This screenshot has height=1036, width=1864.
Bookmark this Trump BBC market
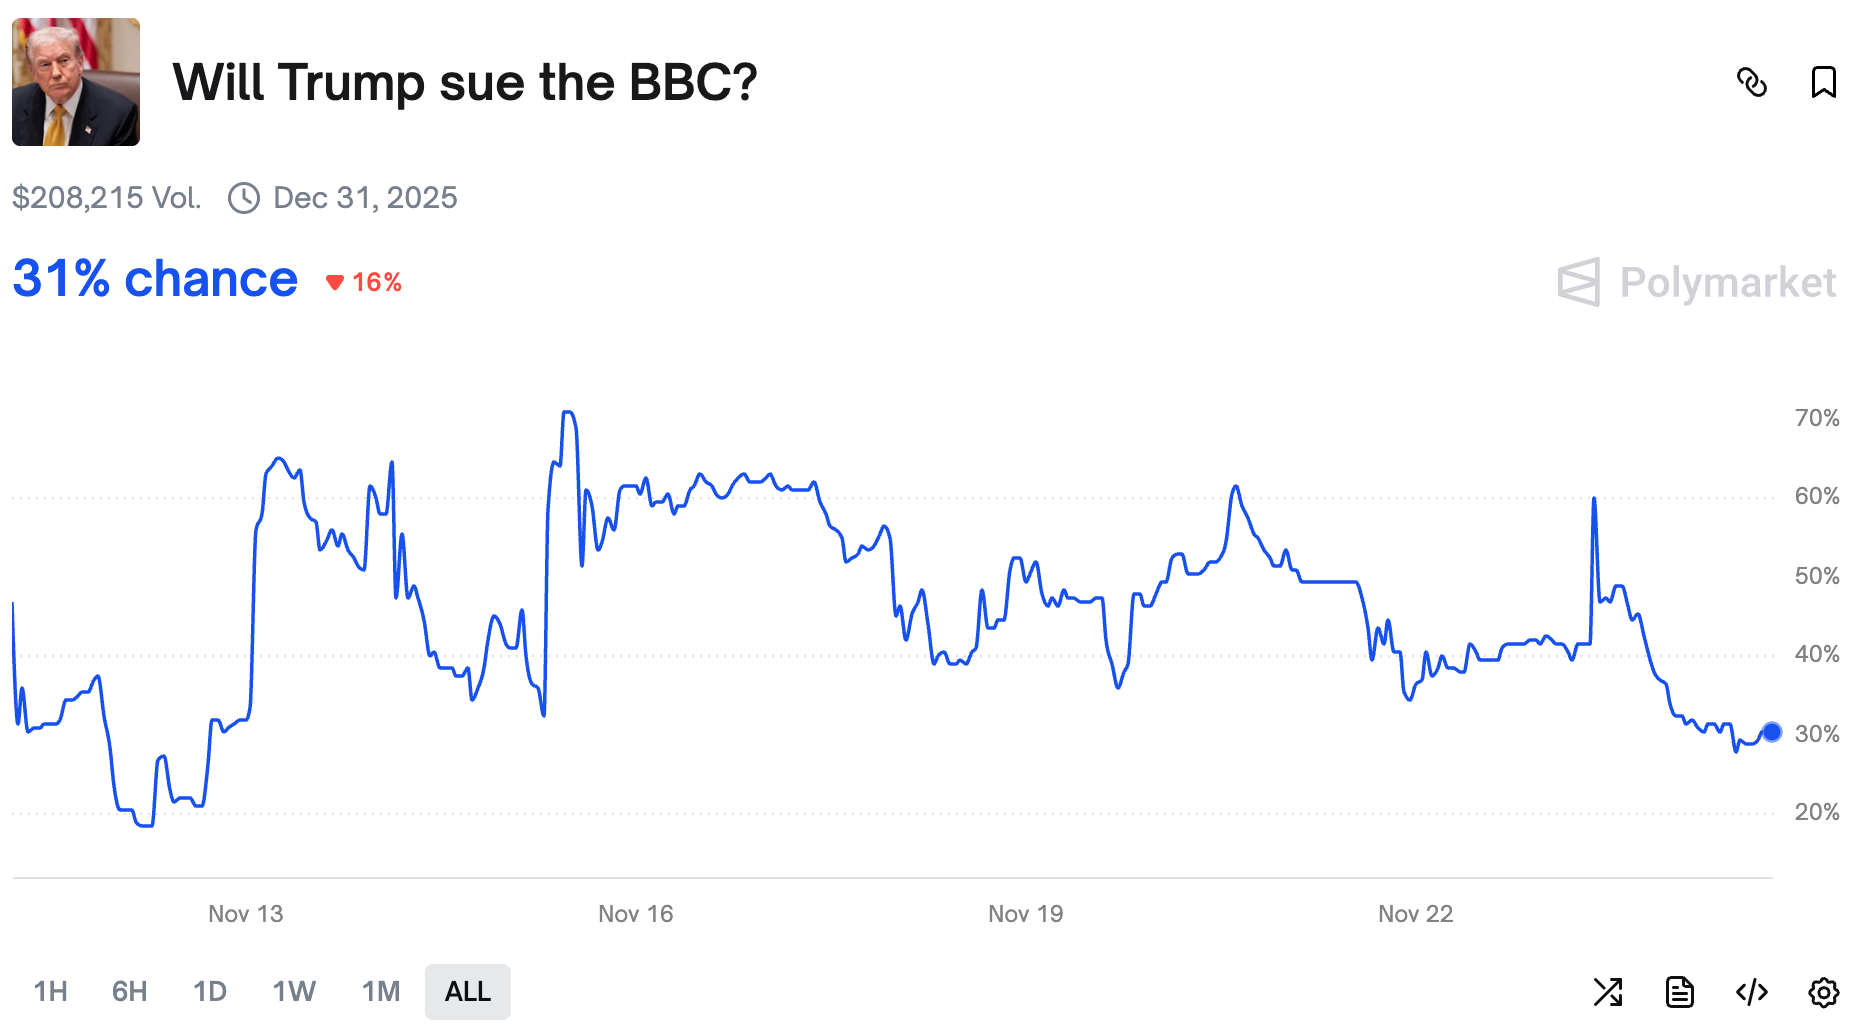(1823, 82)
